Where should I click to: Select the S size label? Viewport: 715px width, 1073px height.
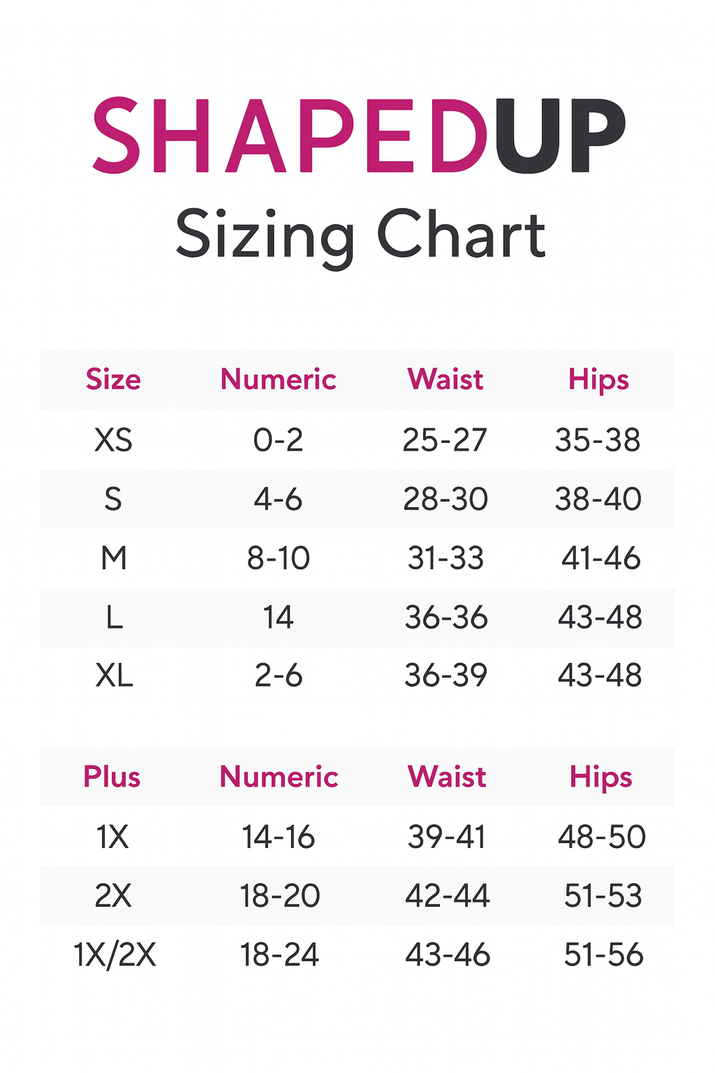tap(113, 499)
